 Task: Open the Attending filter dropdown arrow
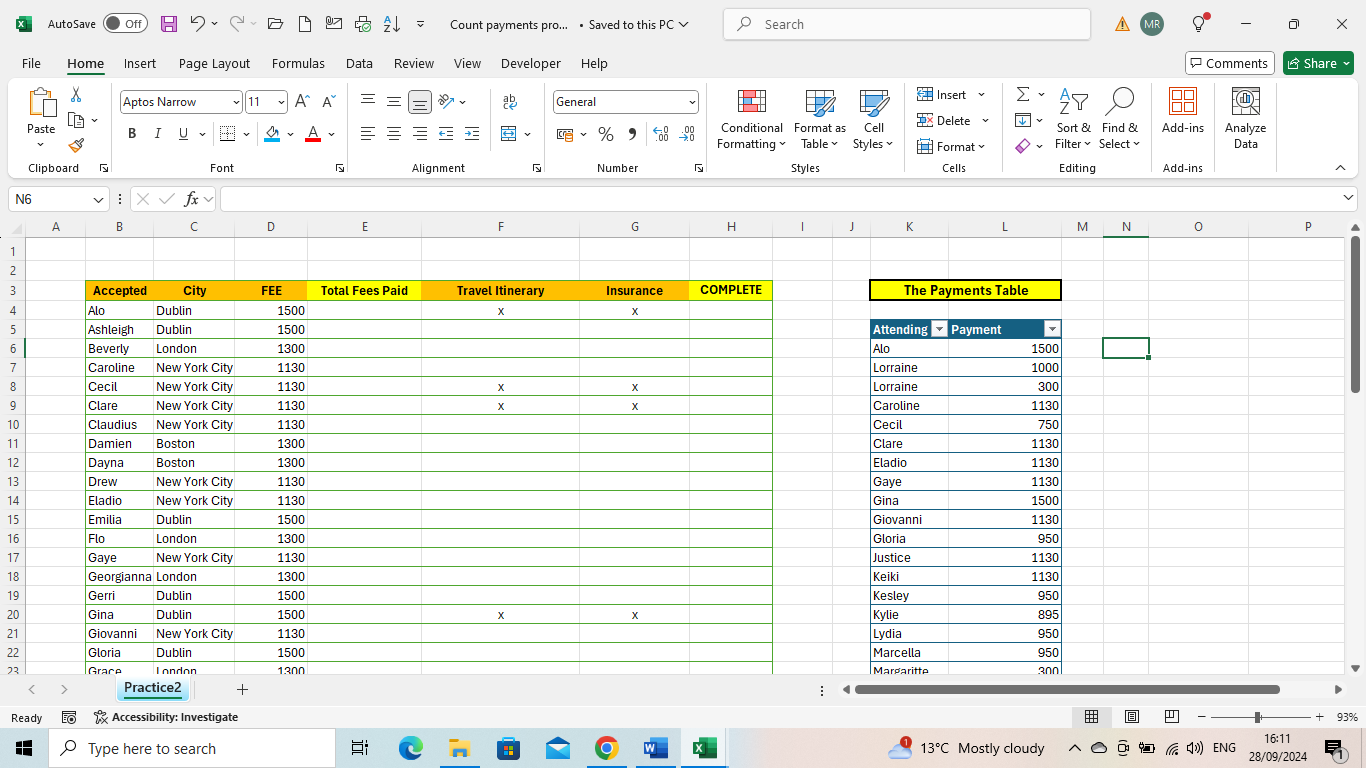(x=939, y=330)
